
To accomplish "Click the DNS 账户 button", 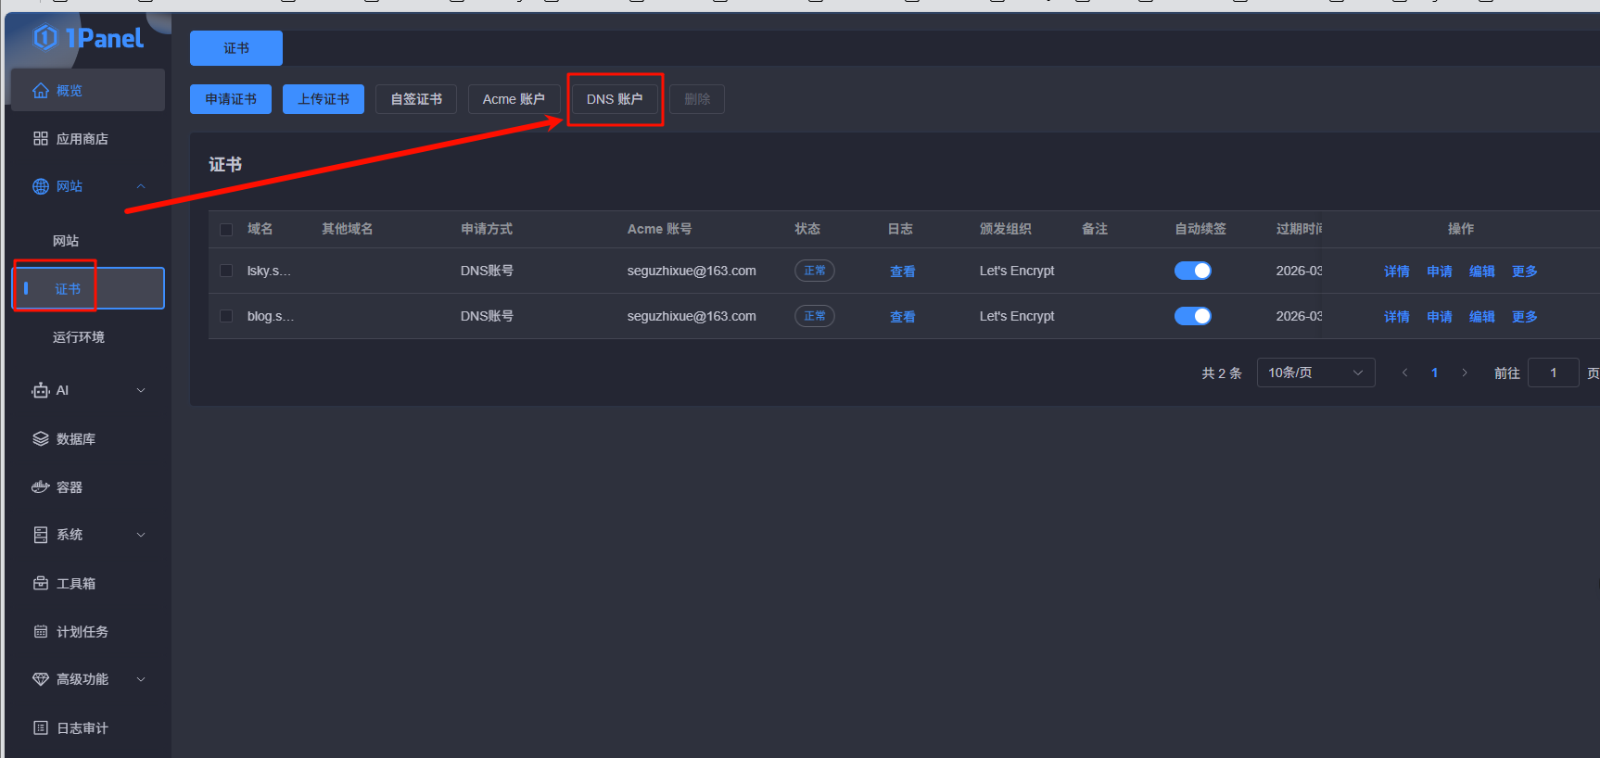I will [614, 99].
